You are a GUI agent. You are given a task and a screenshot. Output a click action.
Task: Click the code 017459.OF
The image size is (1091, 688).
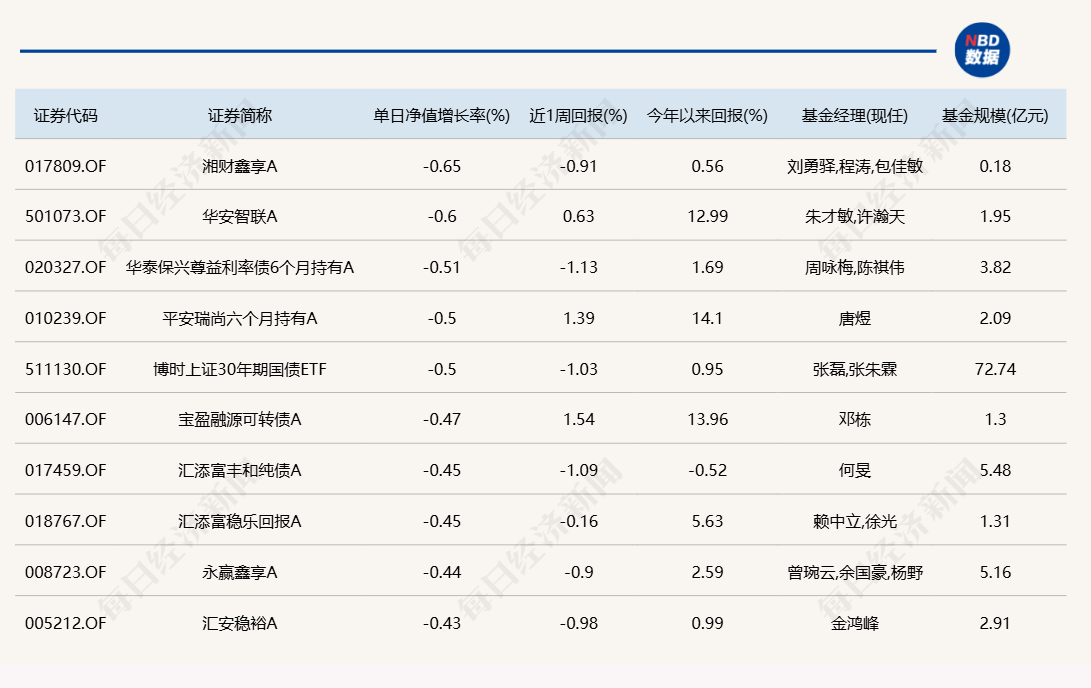65,470
